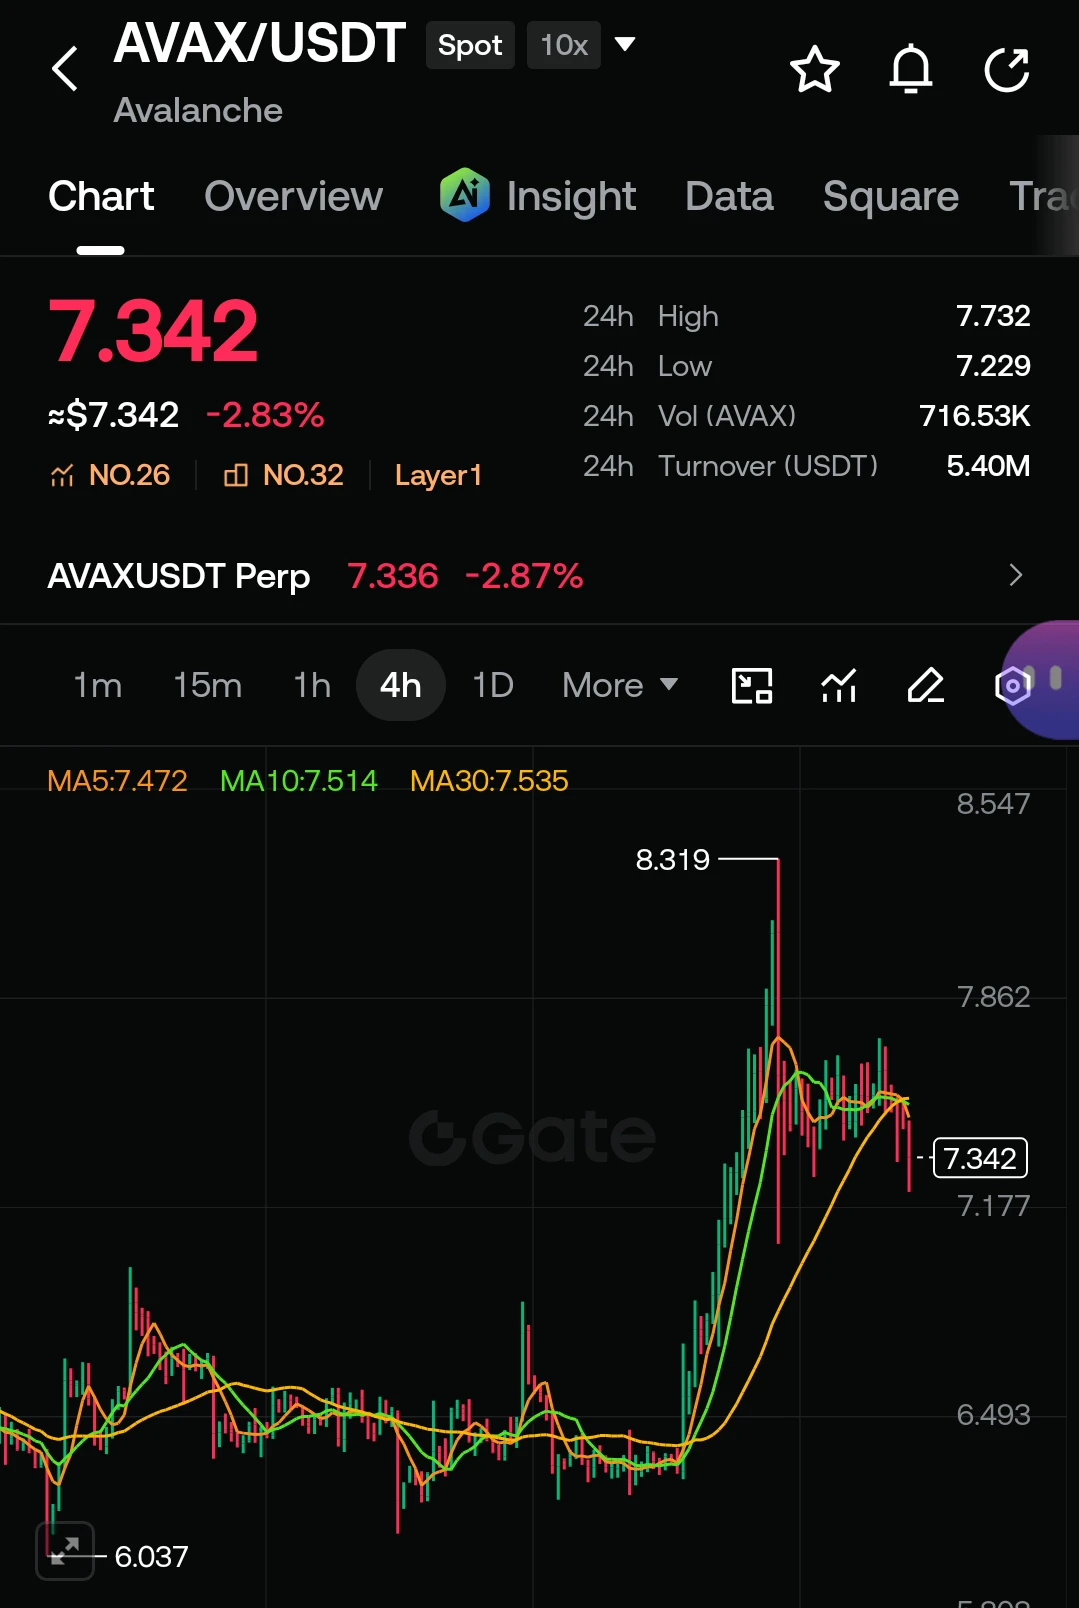Open the chart settings hexagon icon
Screen dimensions: 1079x1608
(x=1013, y=686)
